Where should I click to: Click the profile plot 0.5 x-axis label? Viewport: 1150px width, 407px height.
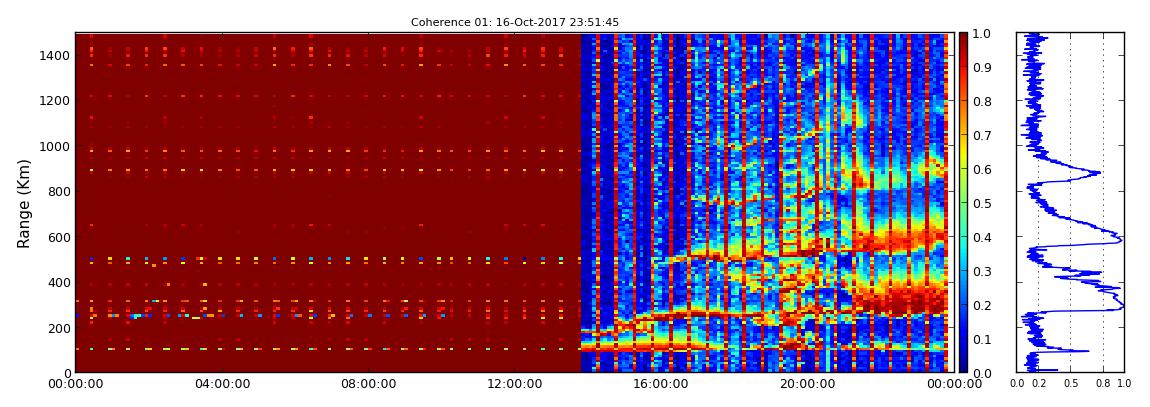(1071, 384)
